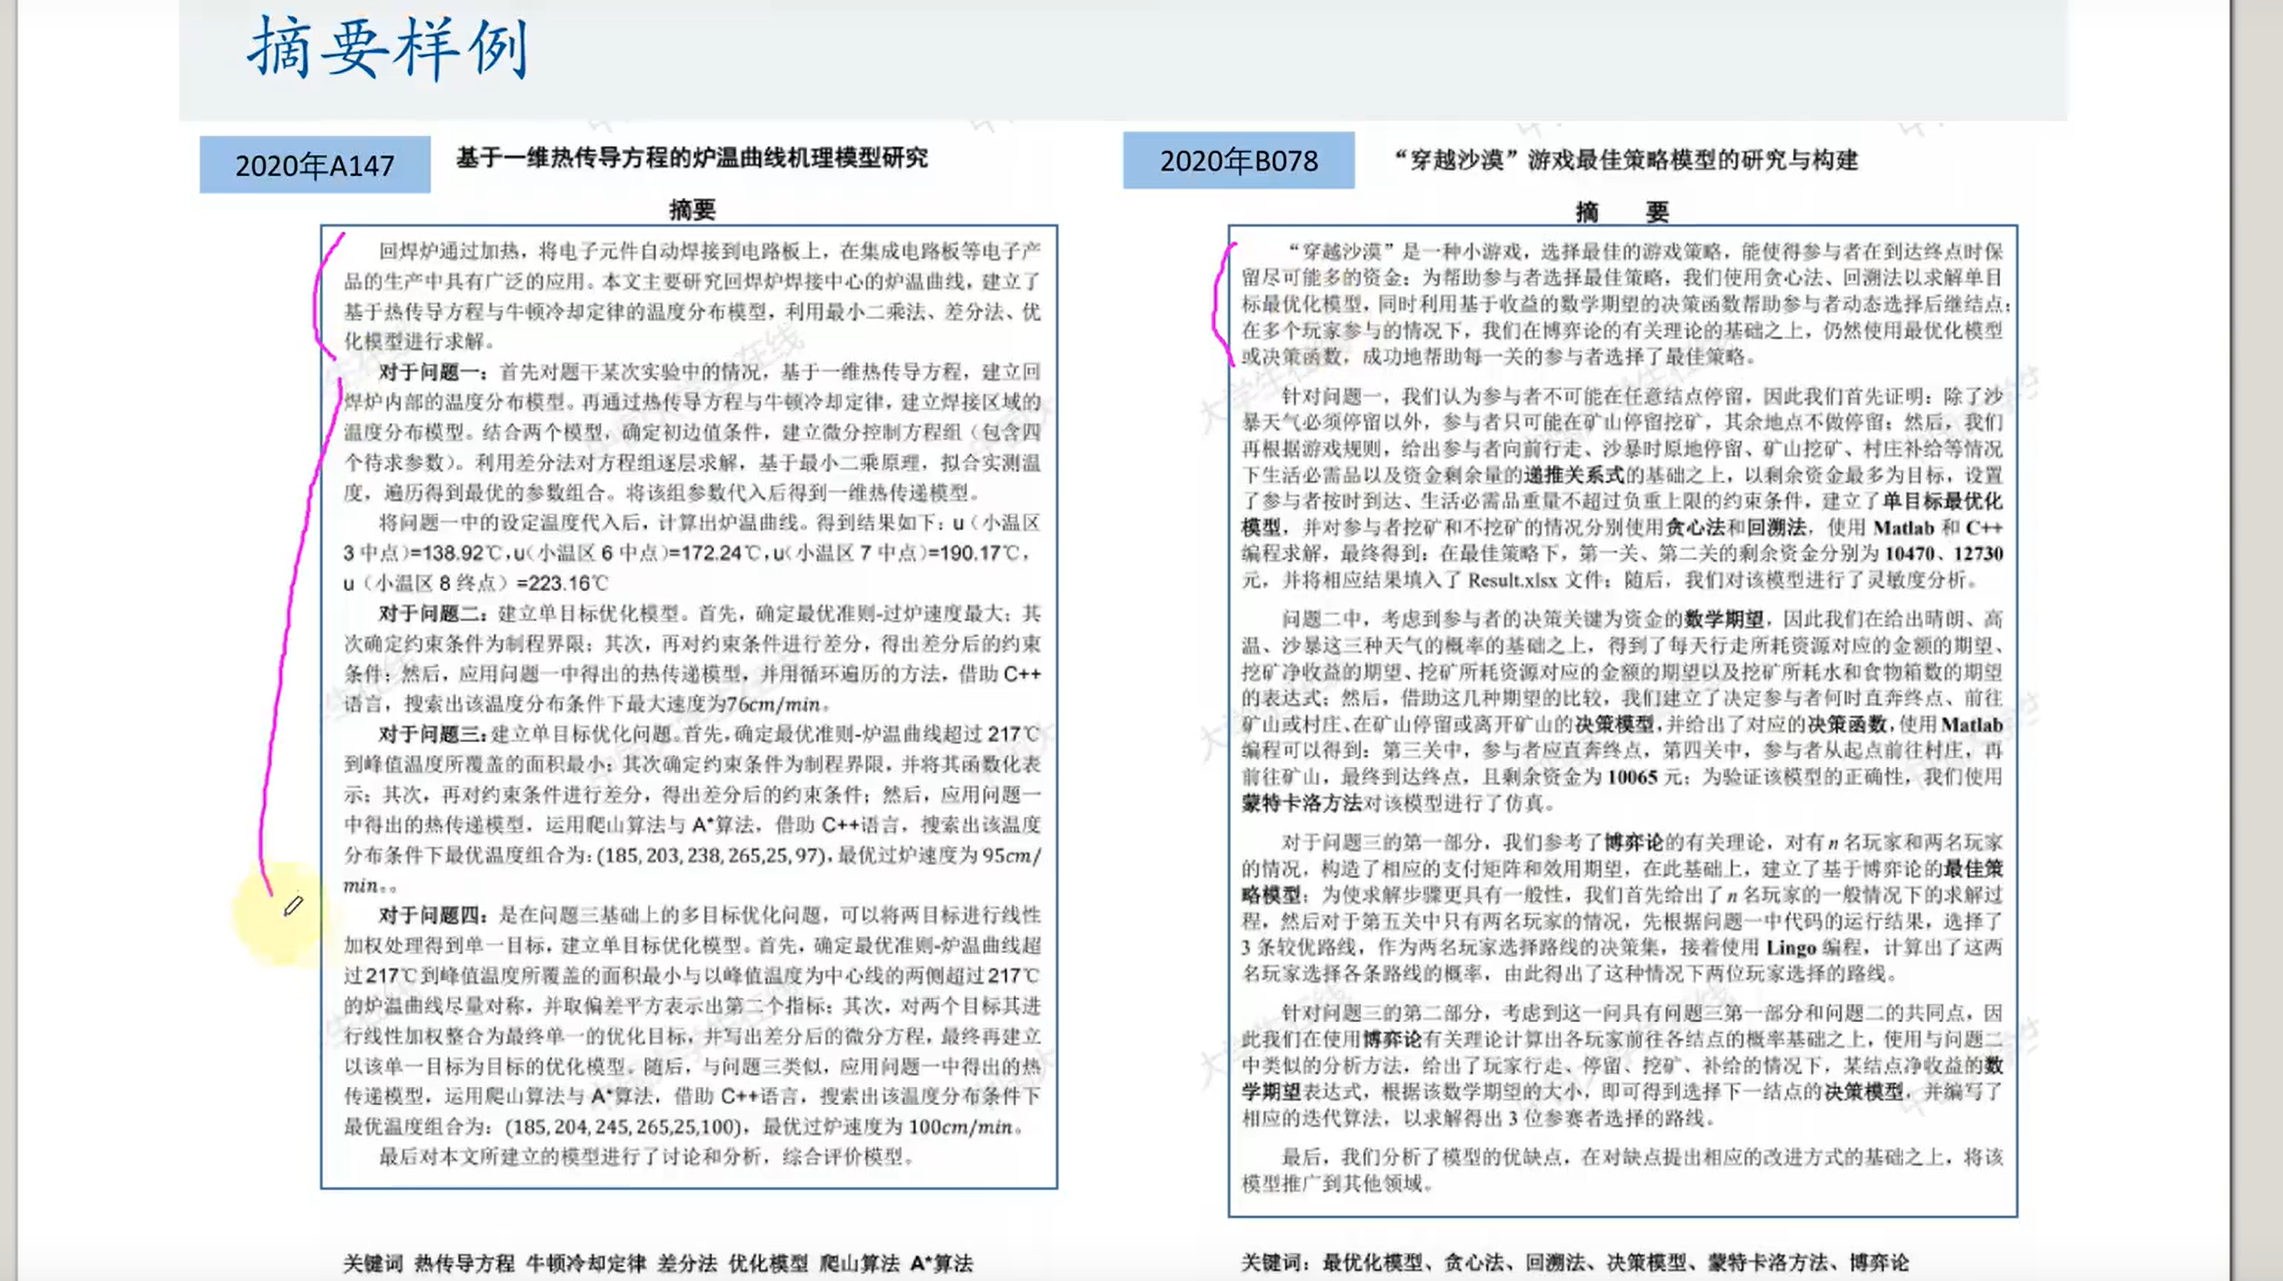Click the left keyword 差分法
This screenshot has width=2283, height=1281.
point(687,1263)
